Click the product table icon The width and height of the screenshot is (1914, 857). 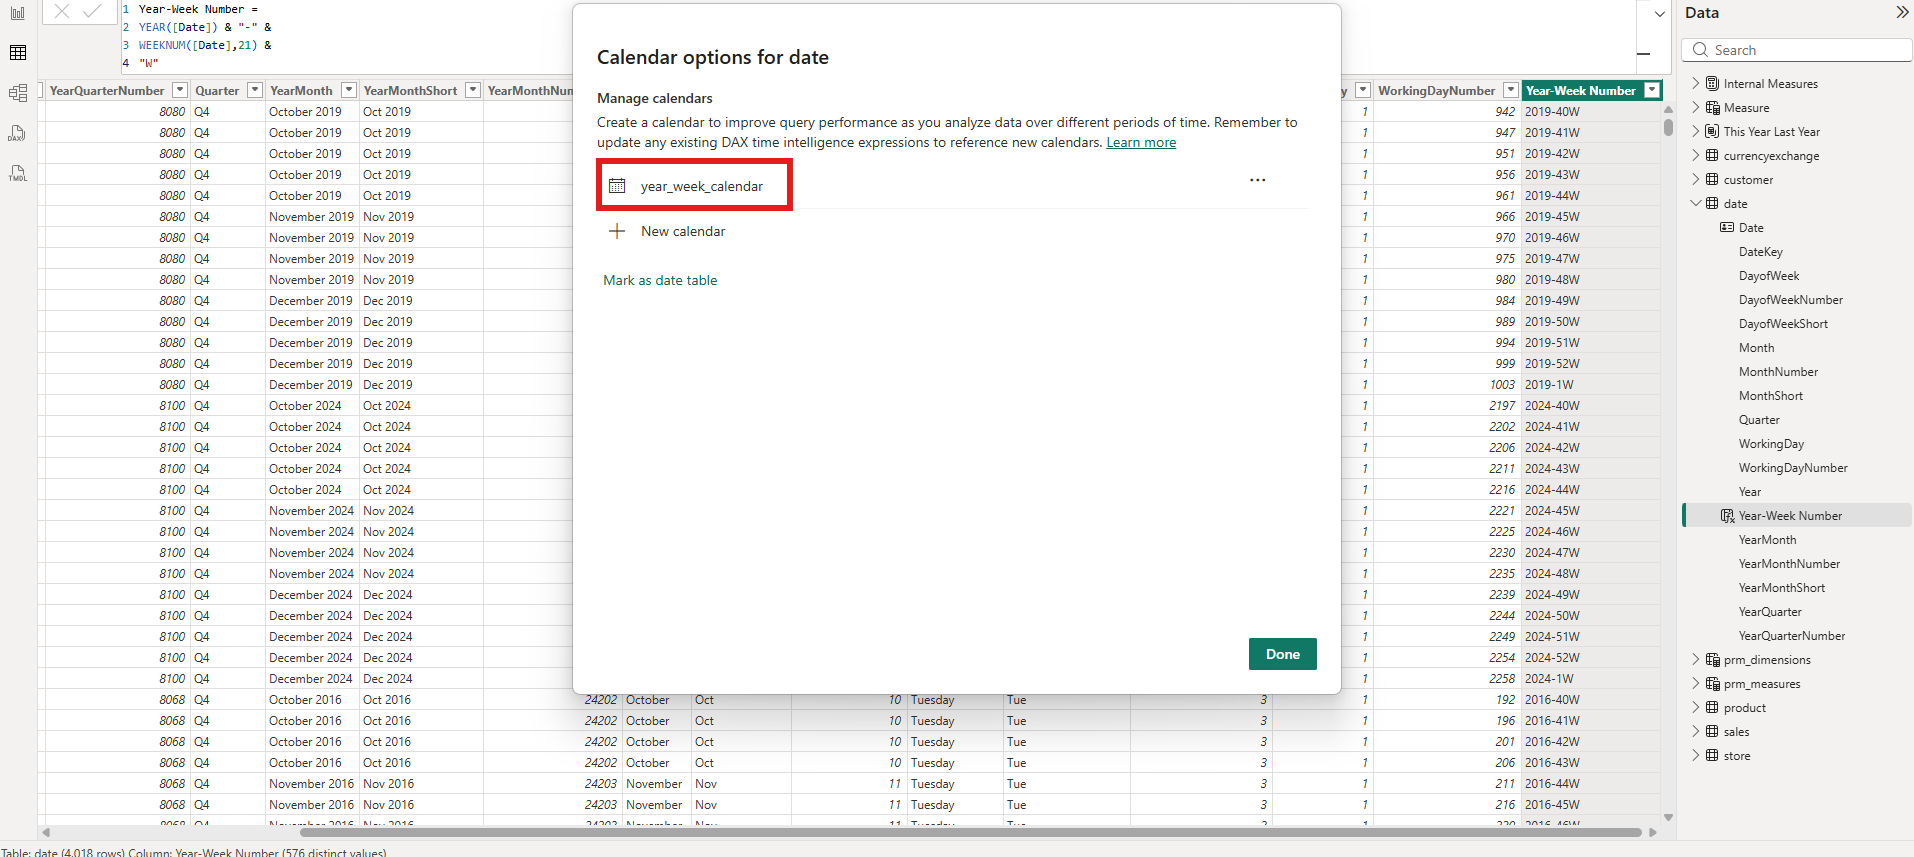click(x=1713, y=707)
